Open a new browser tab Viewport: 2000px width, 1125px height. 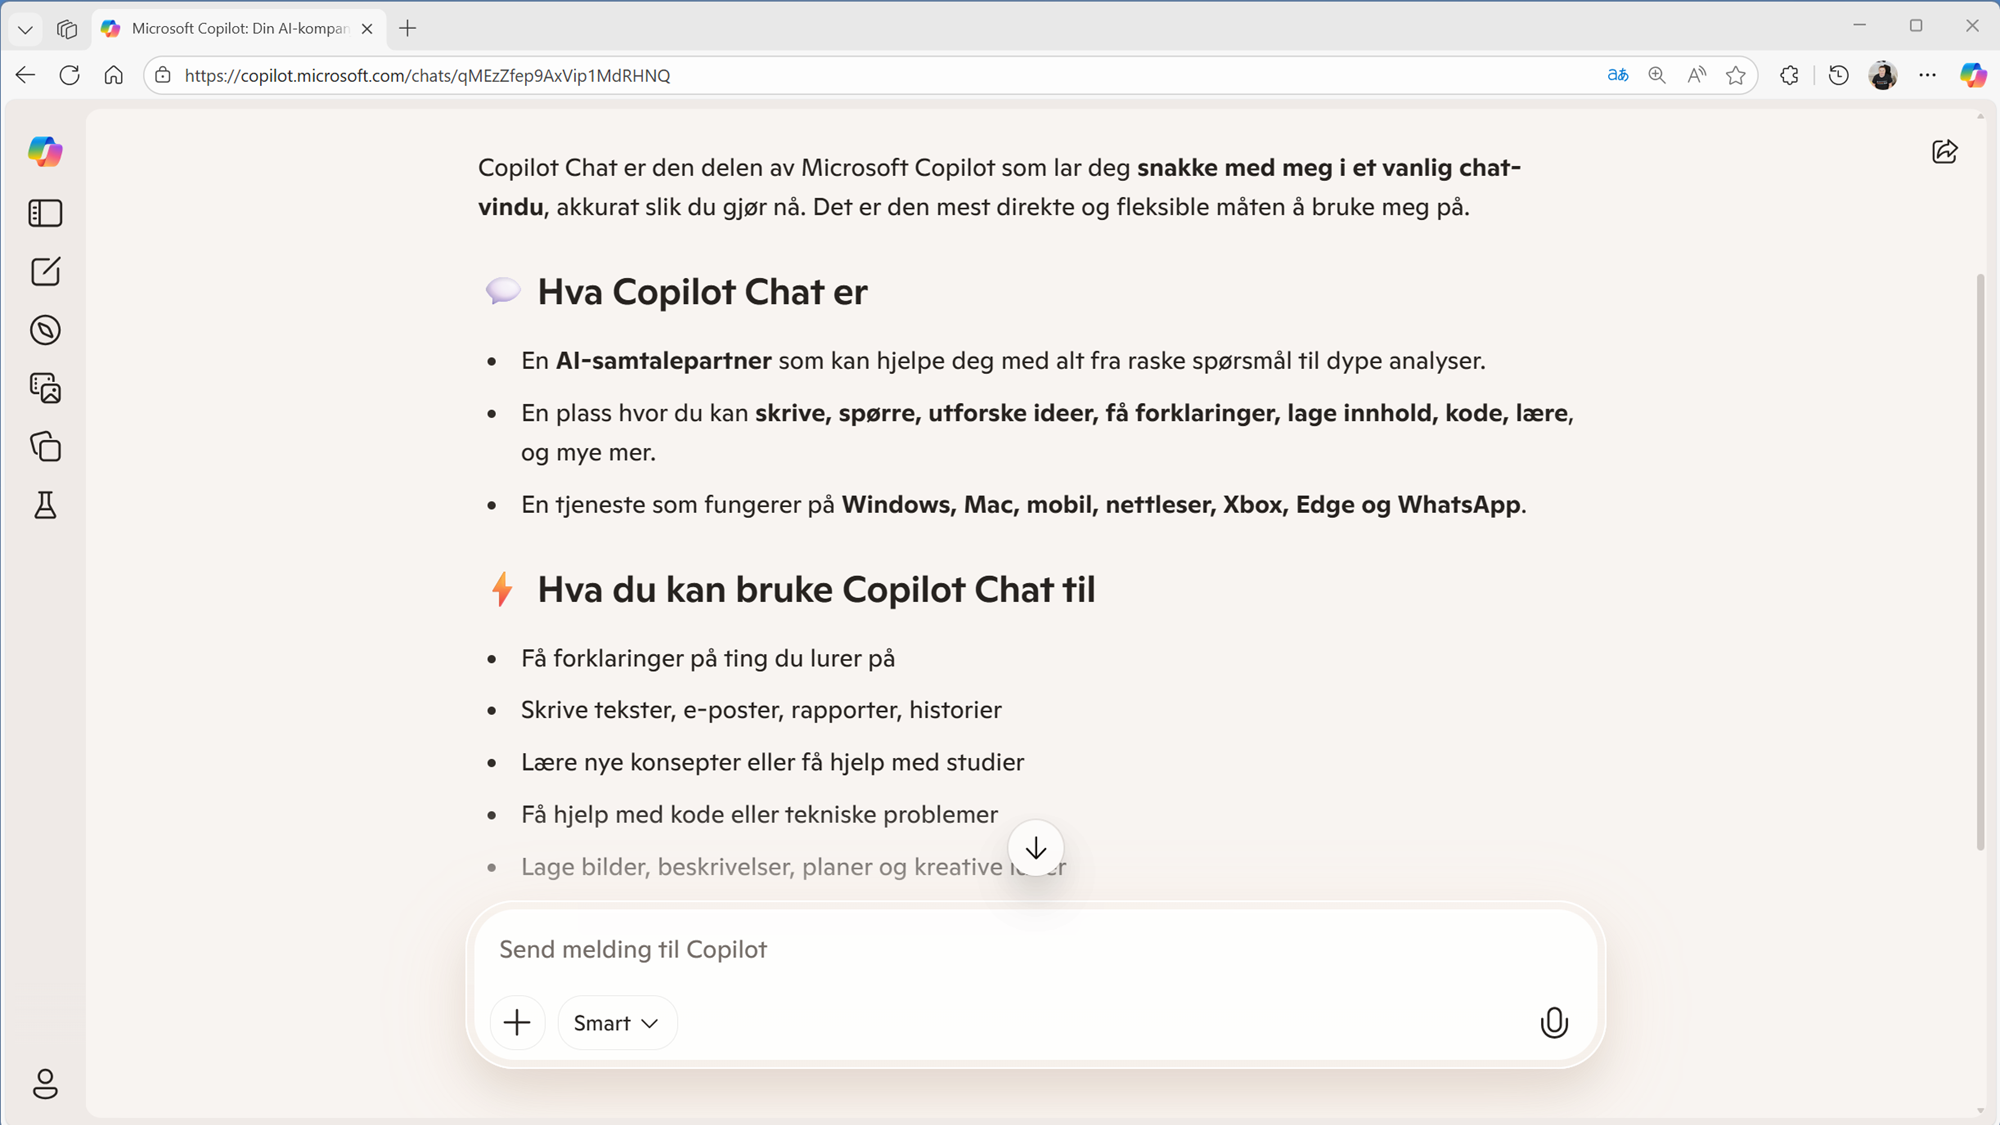tap(407, 28)
